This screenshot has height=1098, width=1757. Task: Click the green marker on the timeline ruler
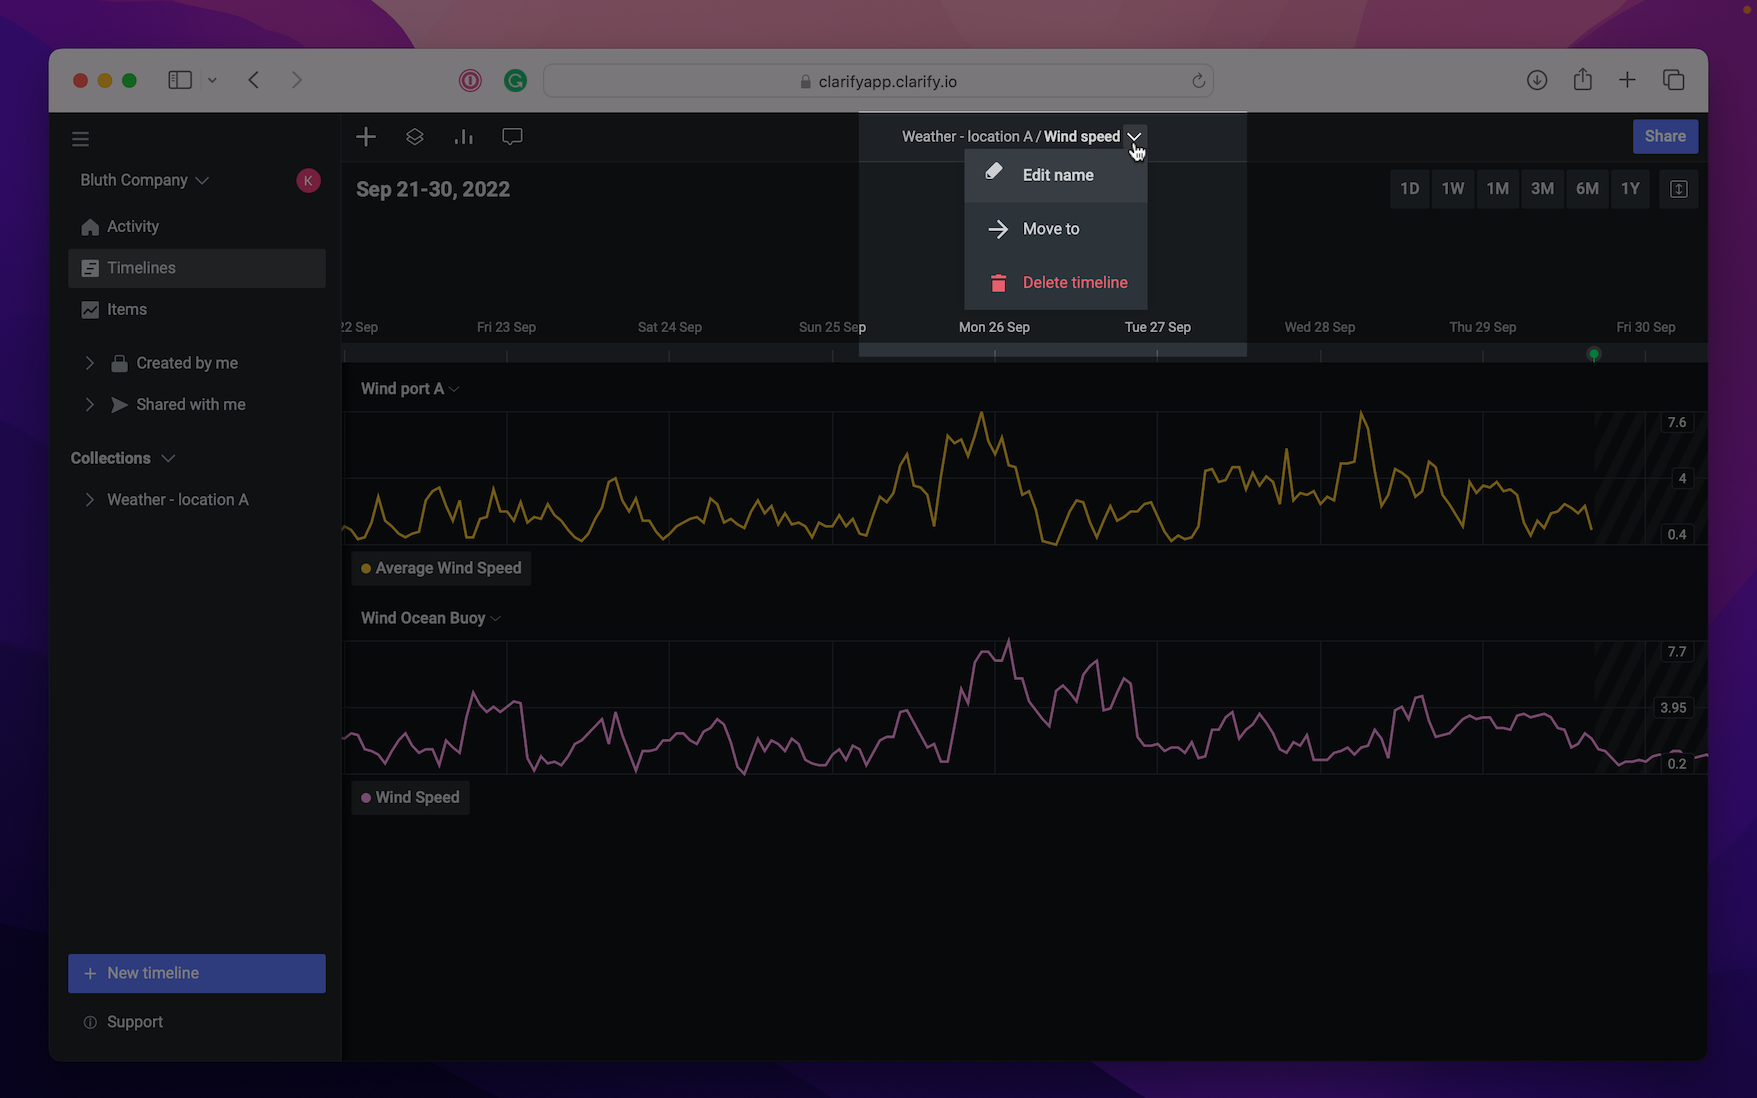(x=1594, y=354)
